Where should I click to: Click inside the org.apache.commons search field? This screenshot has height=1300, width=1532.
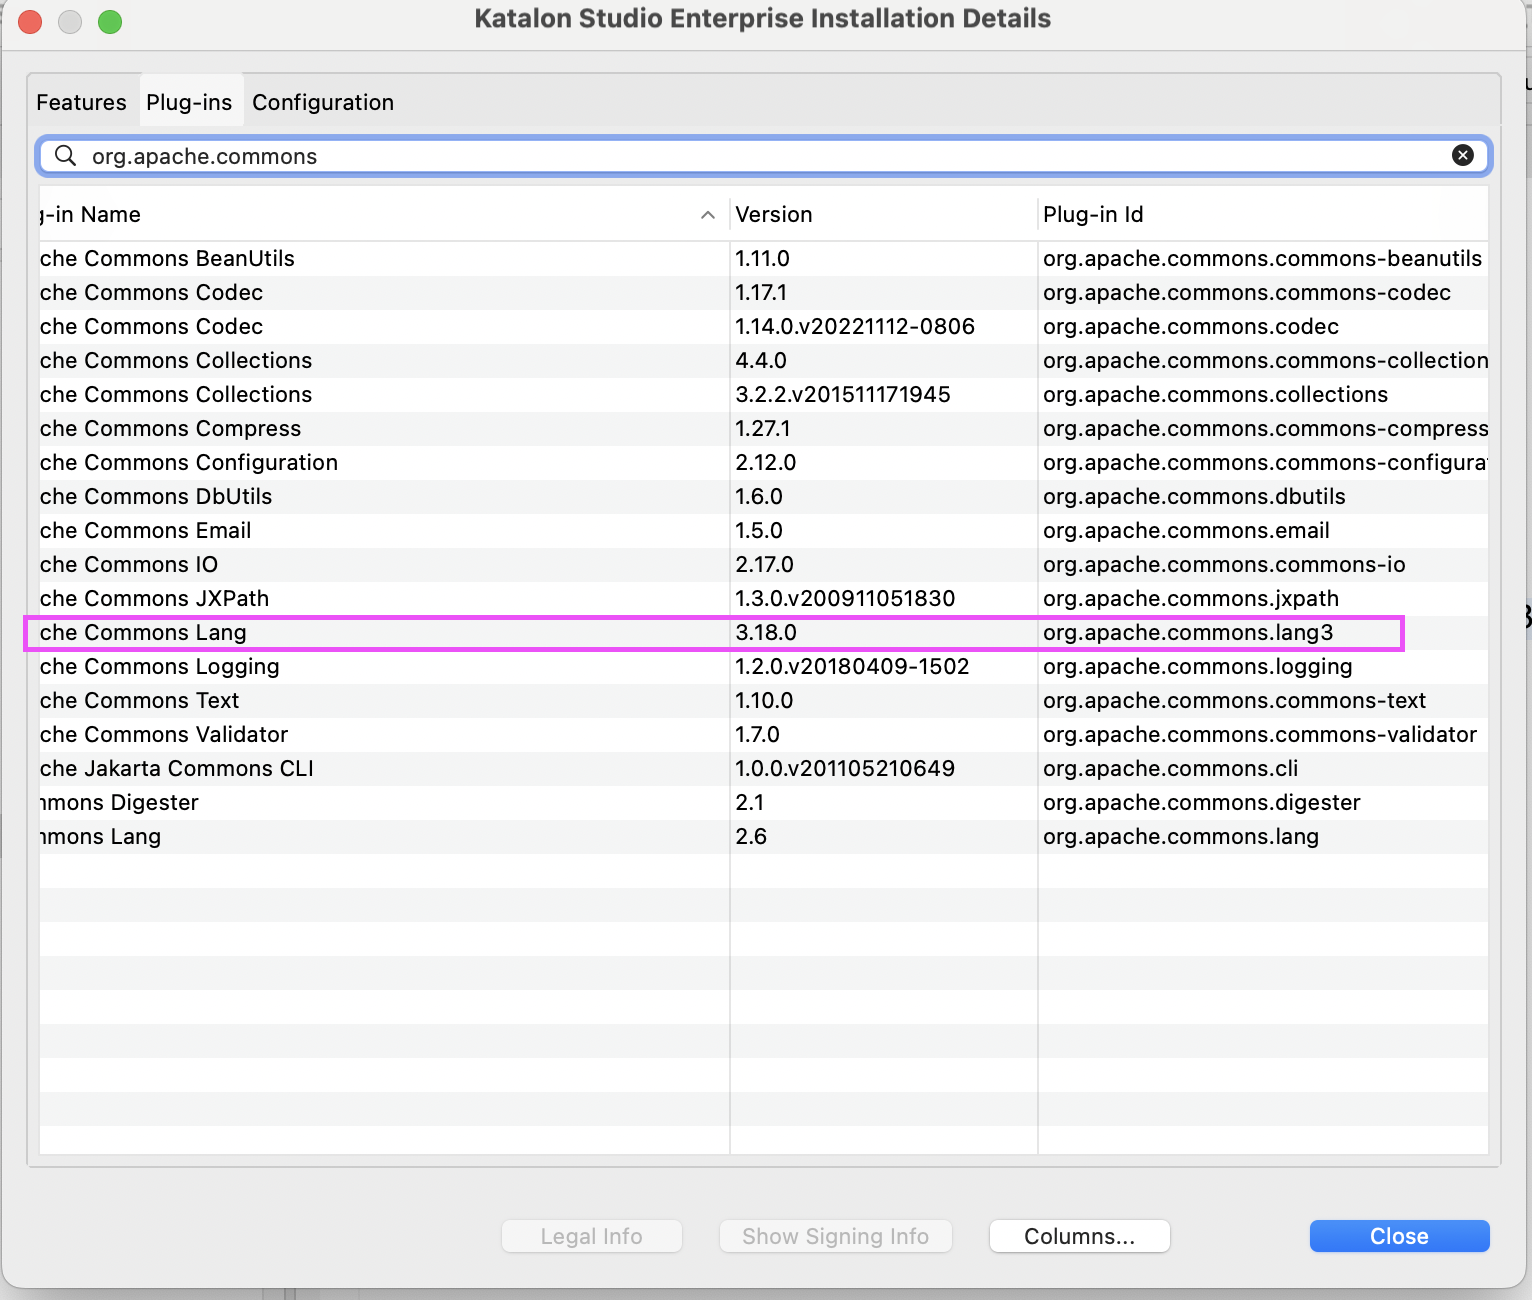click(700, 156)
